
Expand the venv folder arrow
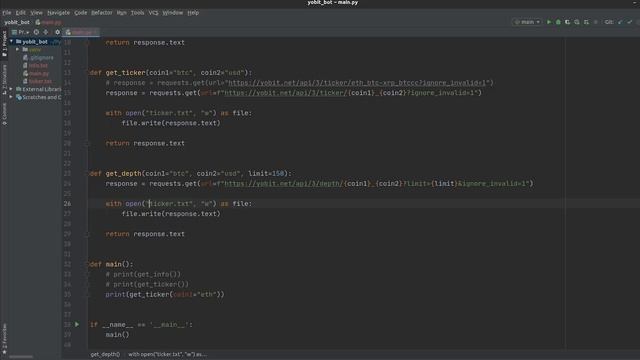click(x=18, y=49)
